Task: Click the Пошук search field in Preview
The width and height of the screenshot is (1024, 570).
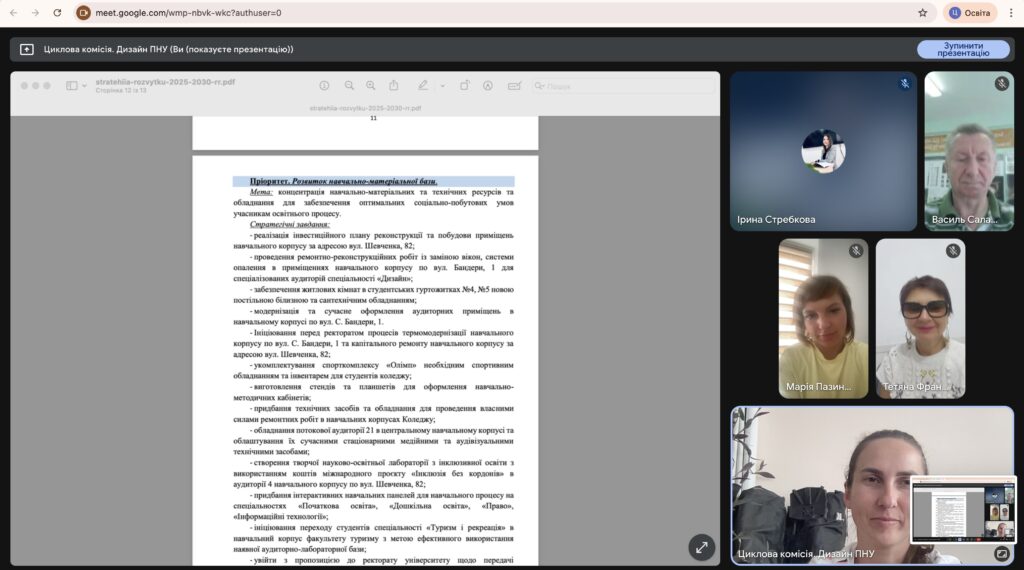Action: [x=622, y=86]
